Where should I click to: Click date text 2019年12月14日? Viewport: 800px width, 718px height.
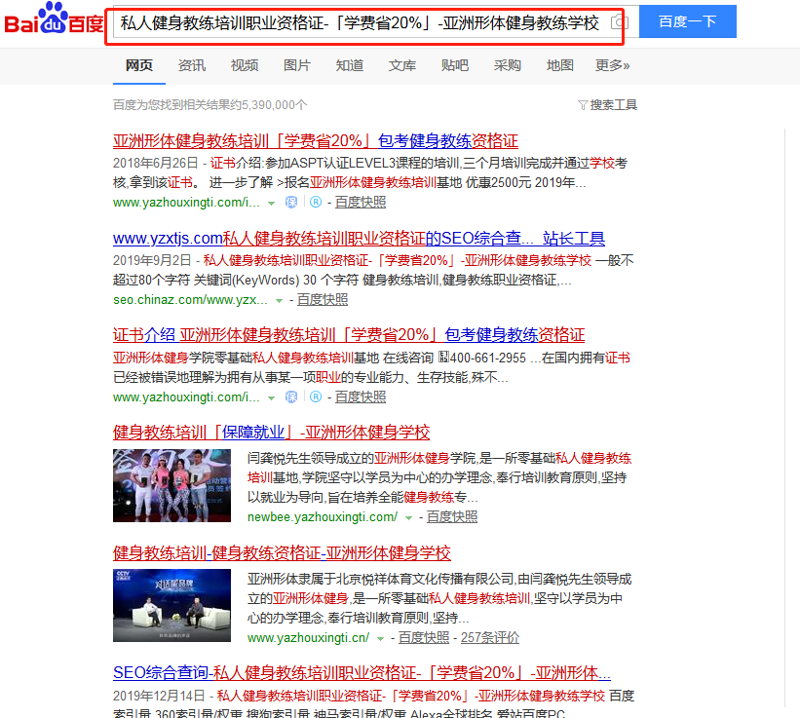pos(159,696)
